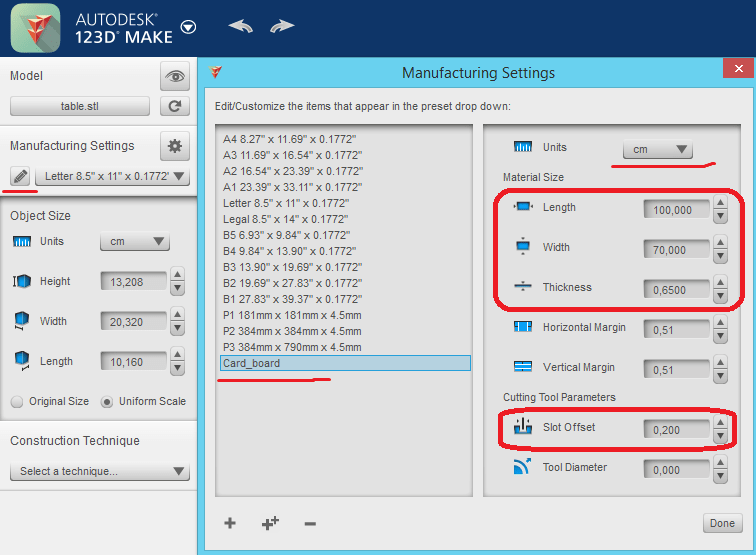Image resolution: width=756 pixels, height=555 pixels.
Task: Select preset P2 384mm x 384mm
Action: [x=292, y=331]
